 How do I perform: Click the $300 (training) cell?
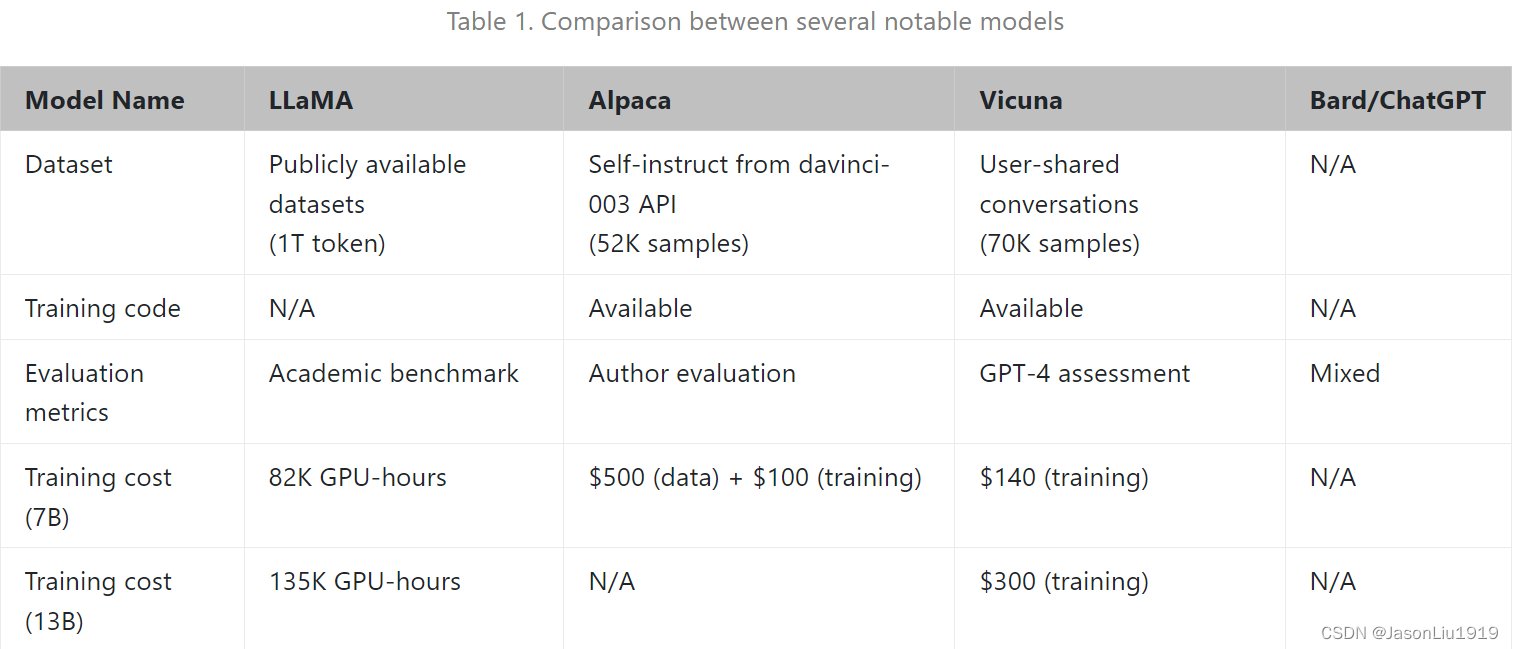(x=1064, y=581)
